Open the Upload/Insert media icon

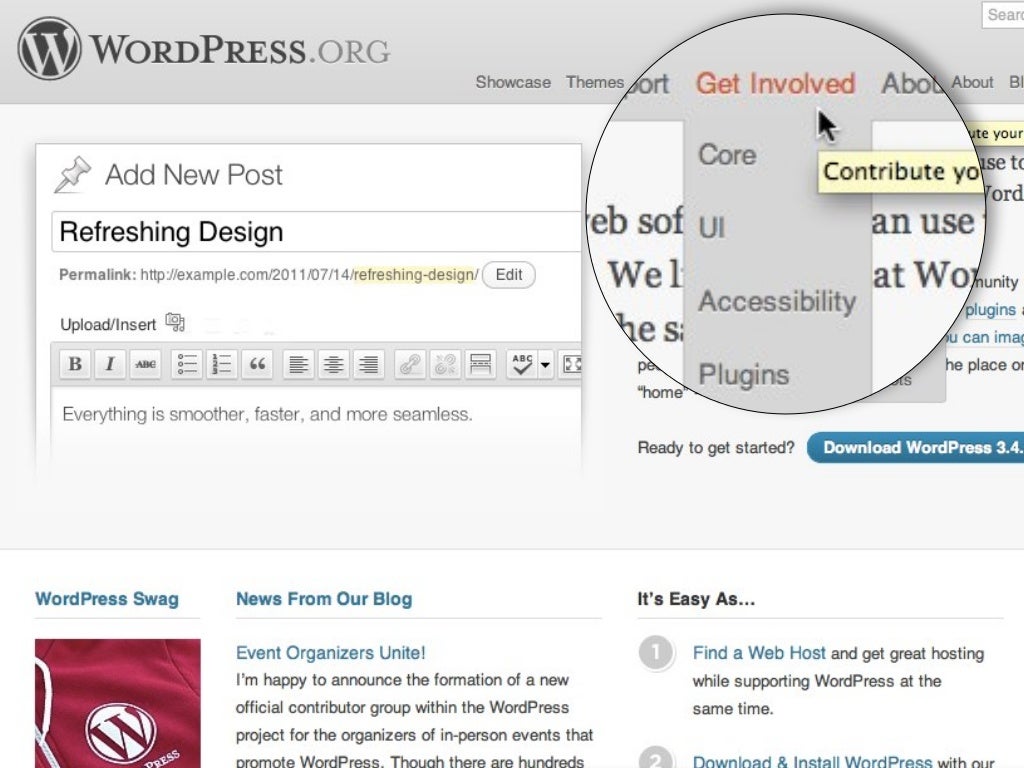tap(175, 322)
